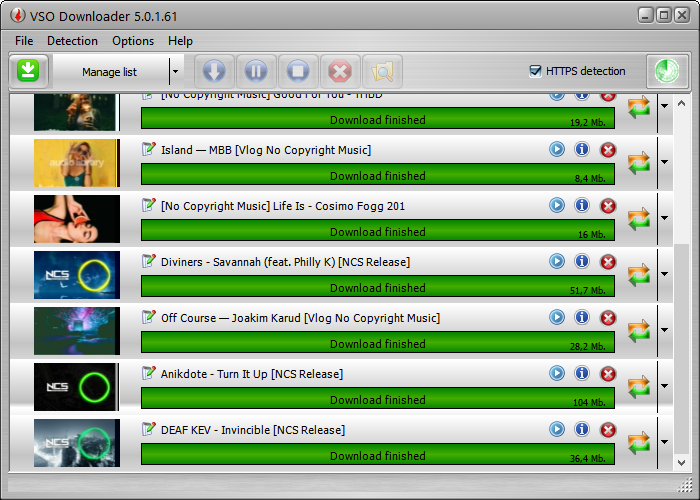Viewport: 700px width, 500px height.
Task: Edit title of DEAF KEV - Invincible
Action: tap(149, 429)
